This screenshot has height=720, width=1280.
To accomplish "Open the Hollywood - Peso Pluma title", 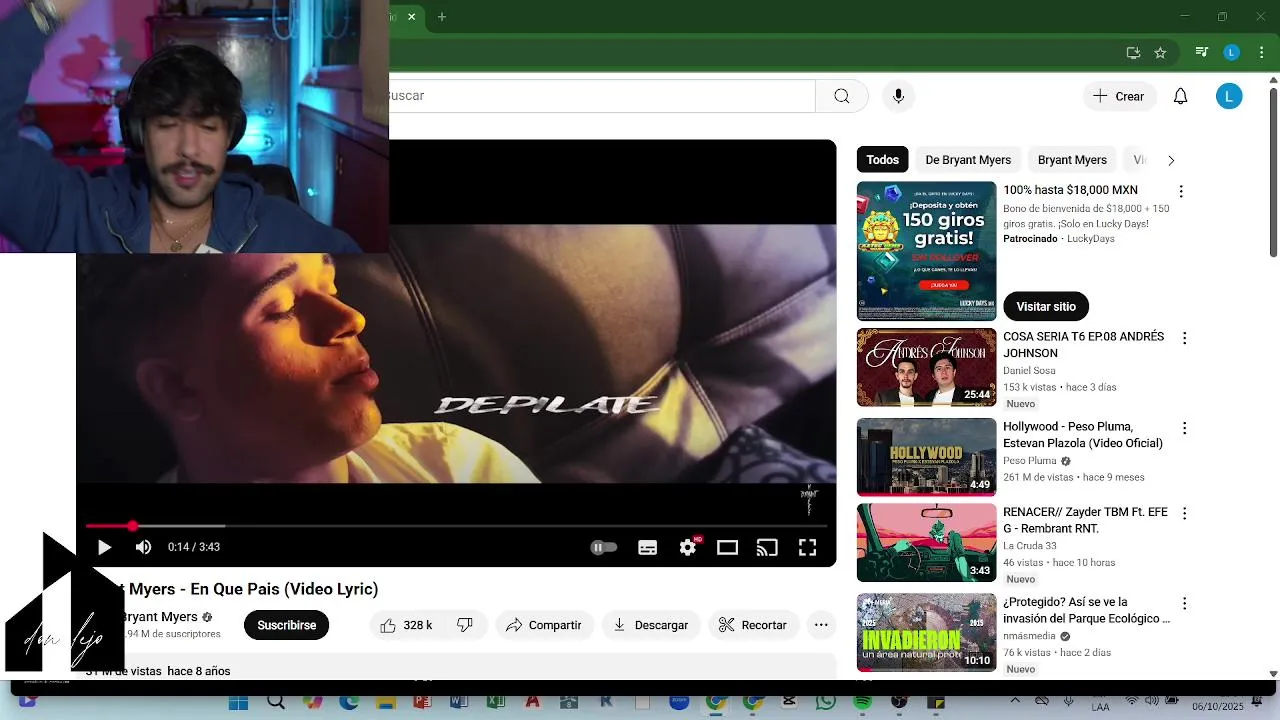I will tap(1083, 435).
